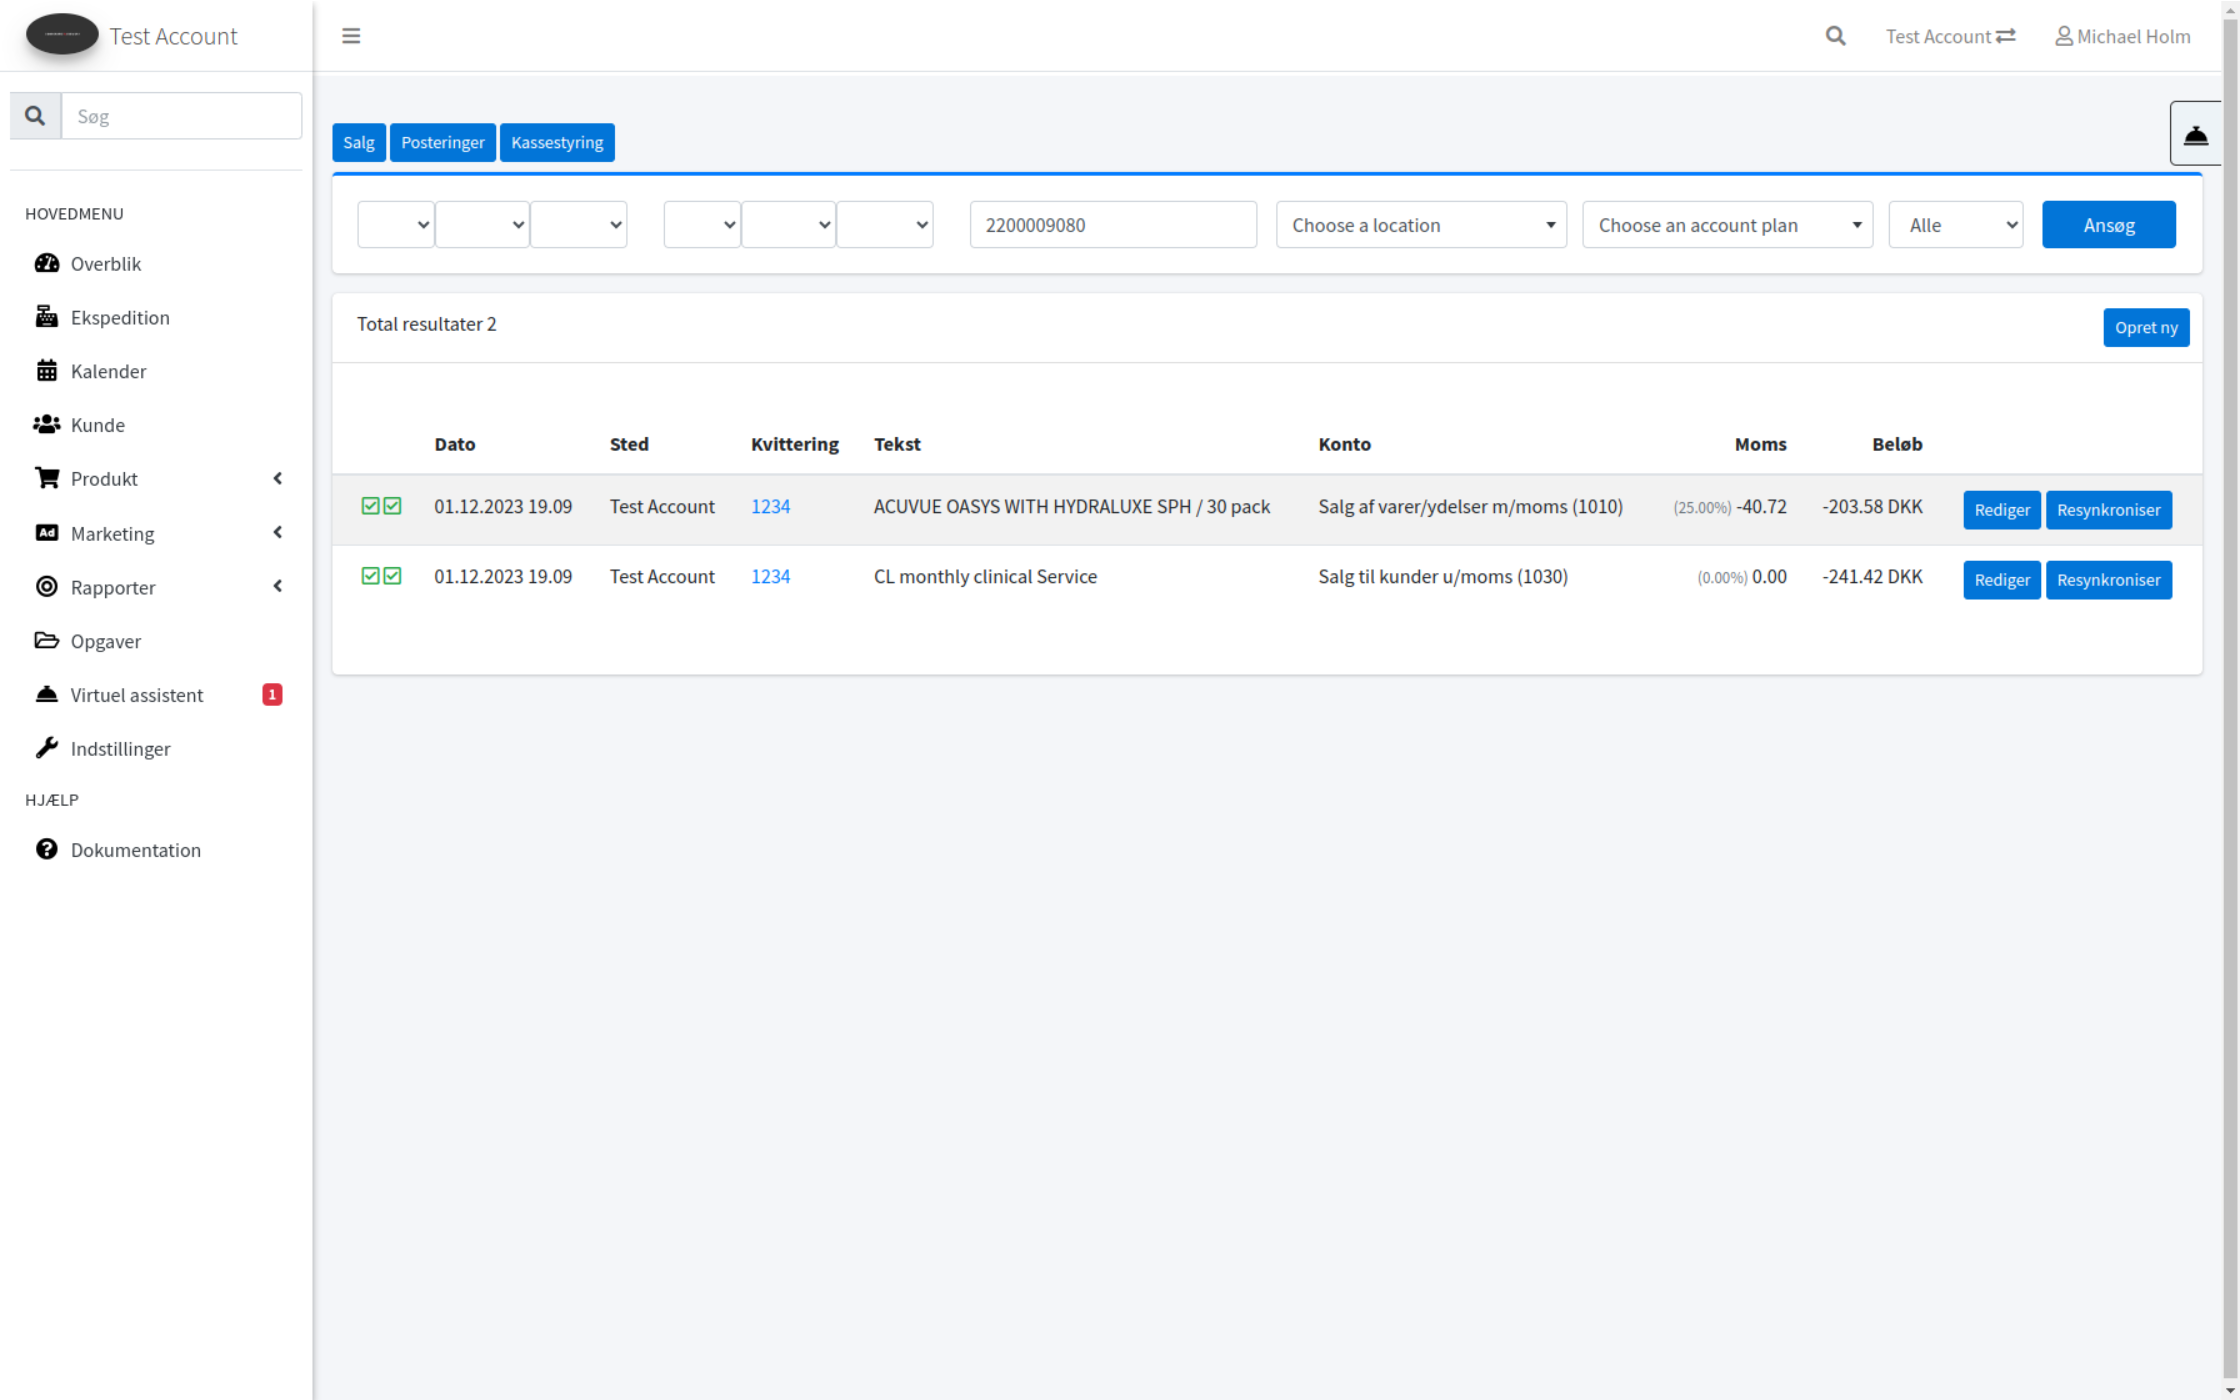
Task: Open Virtuel assistent menu item
Action: (136, 696)
